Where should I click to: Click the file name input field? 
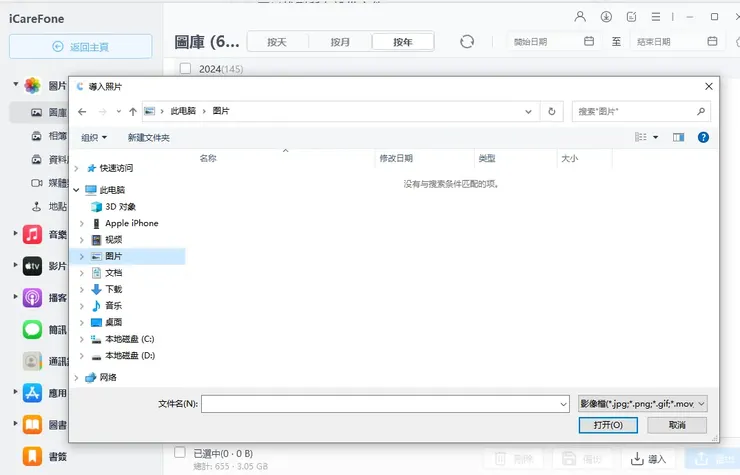pyautogui.click(x=379, y=404)
